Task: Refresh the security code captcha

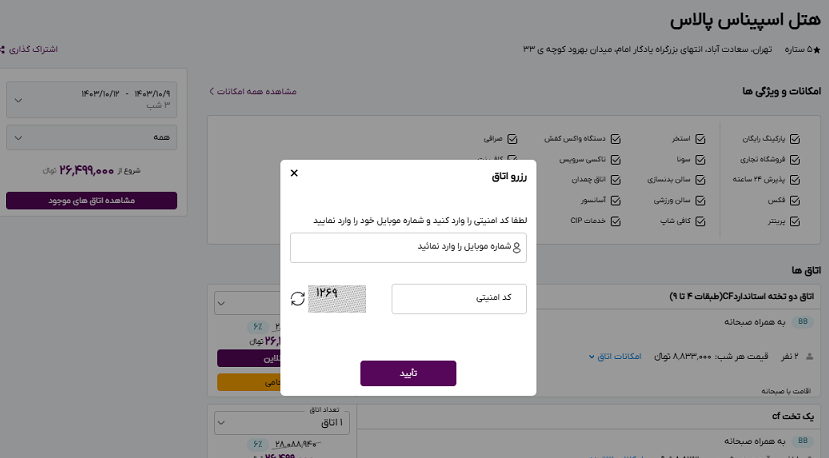Action: pos(297,299)
